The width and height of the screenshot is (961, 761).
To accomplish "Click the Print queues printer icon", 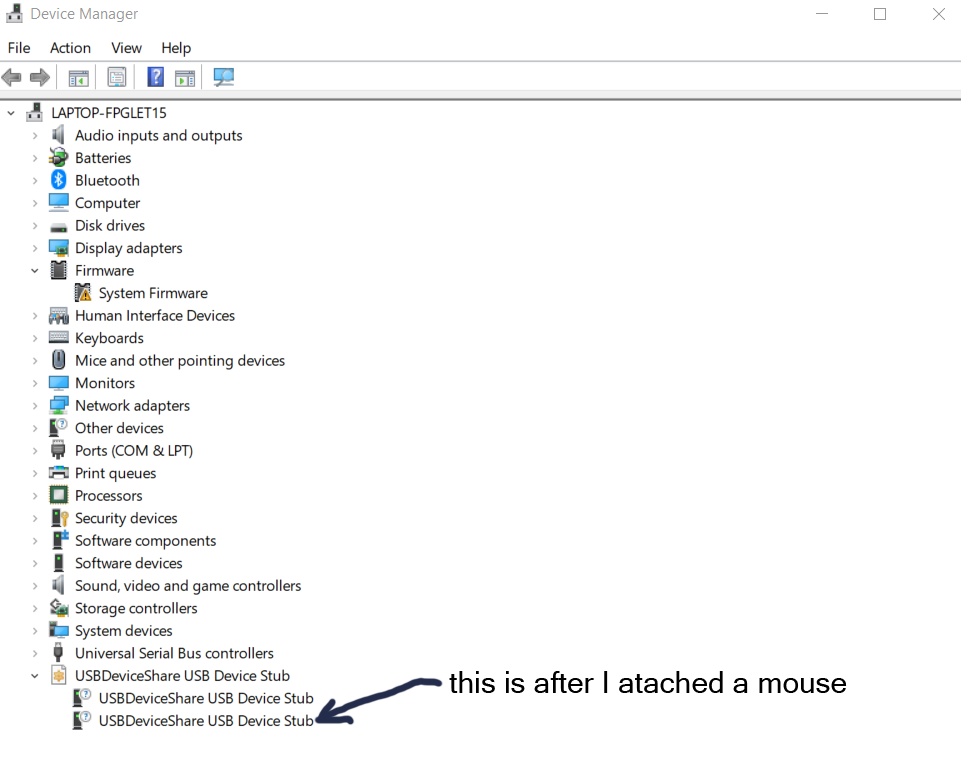I will pos(59,472).
